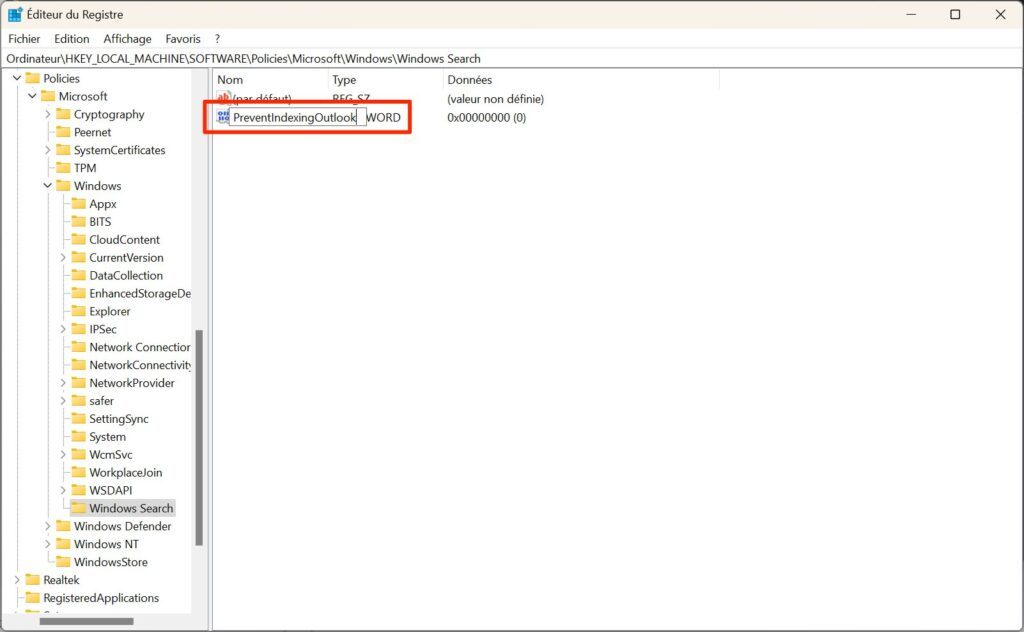Click the DWORD value icon for PreventIndexingOutlook
The height and width of the screenshot is (632, 1024).
(223, 117)
